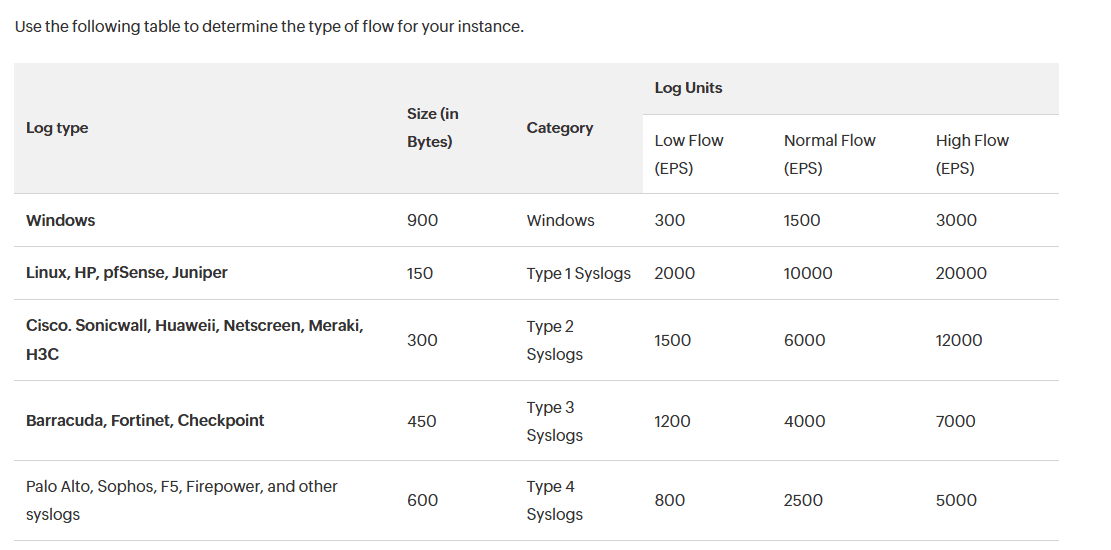The height and width of the screenshot is (550, 1111).
Task: Click the bold "Windows" log type cell
Action: point(61,220)
